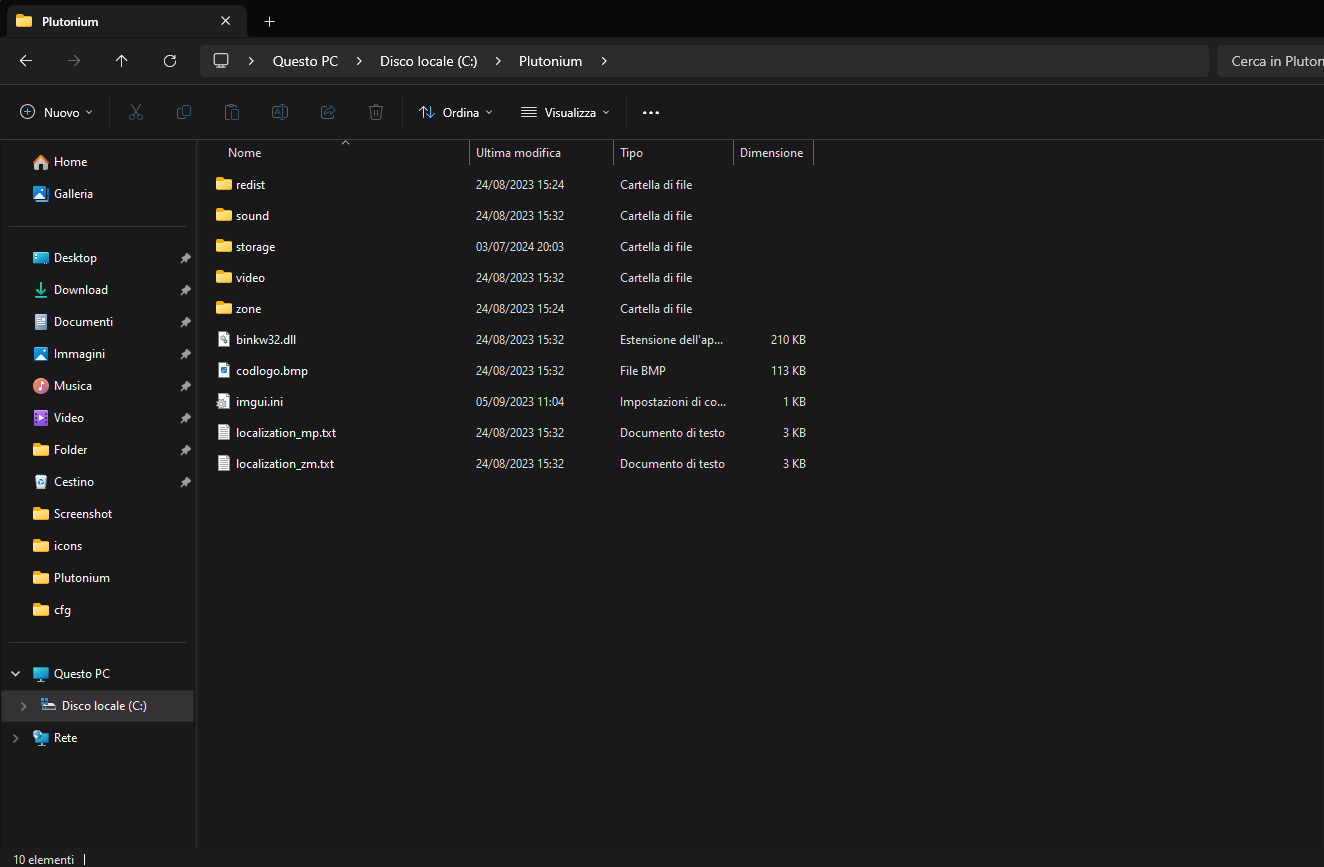Image resolution: width=1324 pixels, height=867 pixels.
Task: Expand the Rete tree node
Action: click(x=15, y=738)
